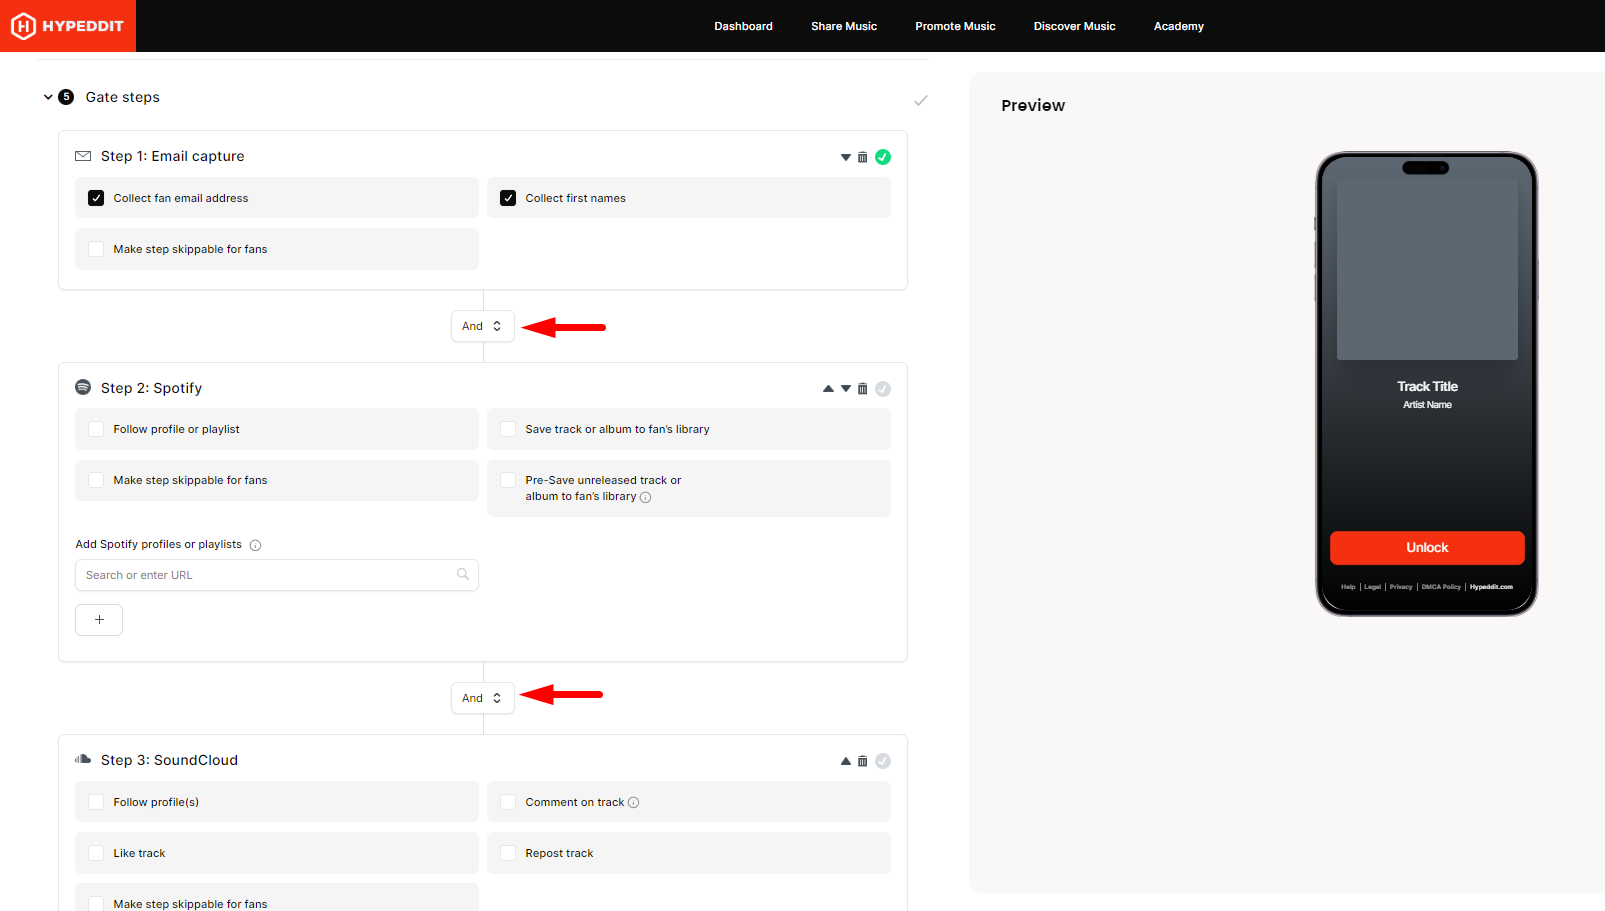Delete Step 1 Email capture with trash icon
1605x911 pixels.
[863, 157]
